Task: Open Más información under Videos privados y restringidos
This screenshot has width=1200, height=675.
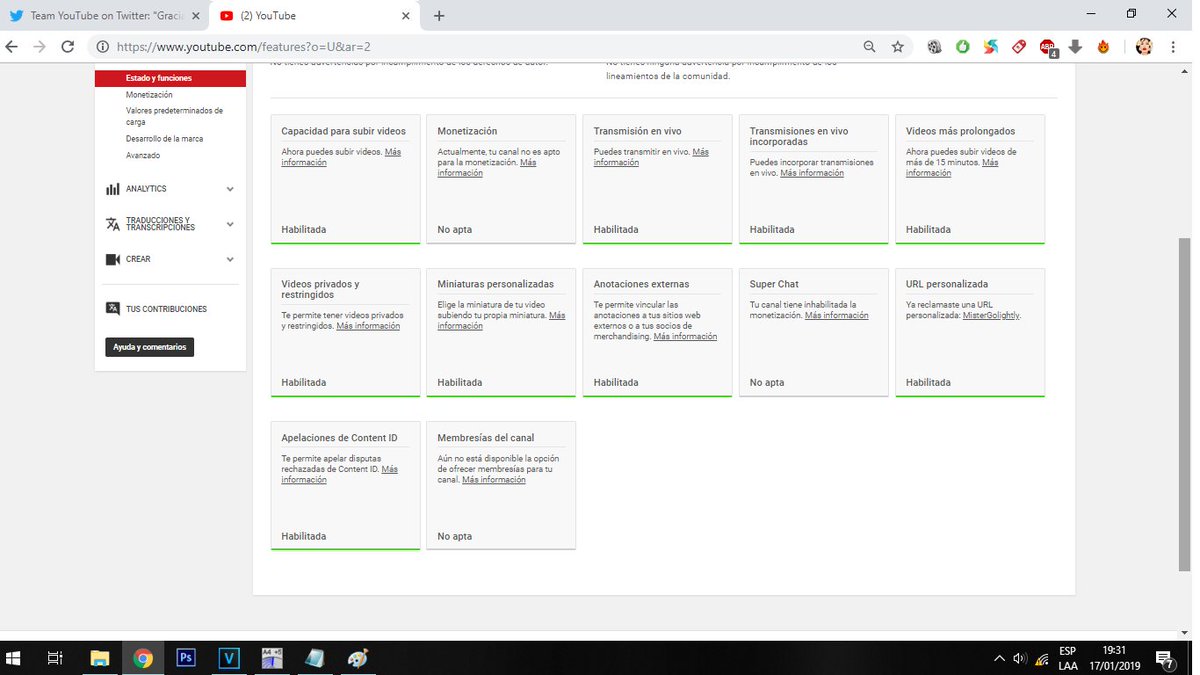Action: (368, 326)
